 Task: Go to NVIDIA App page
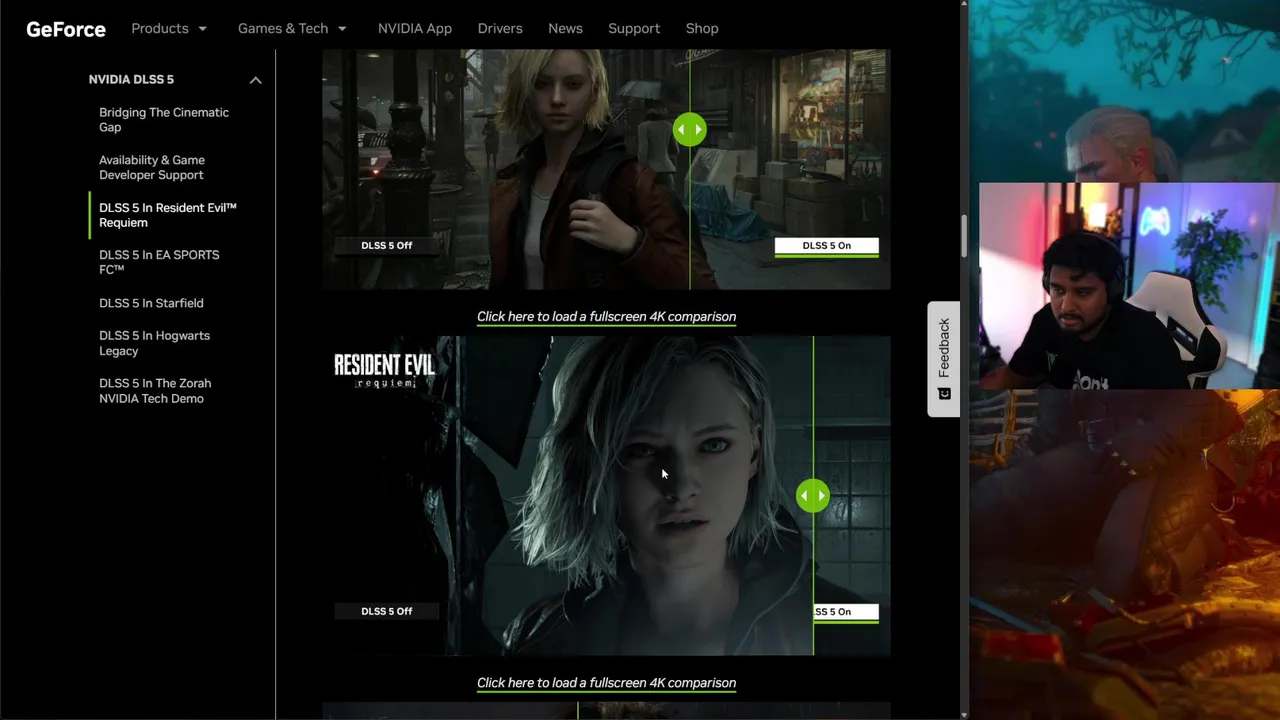415,28
